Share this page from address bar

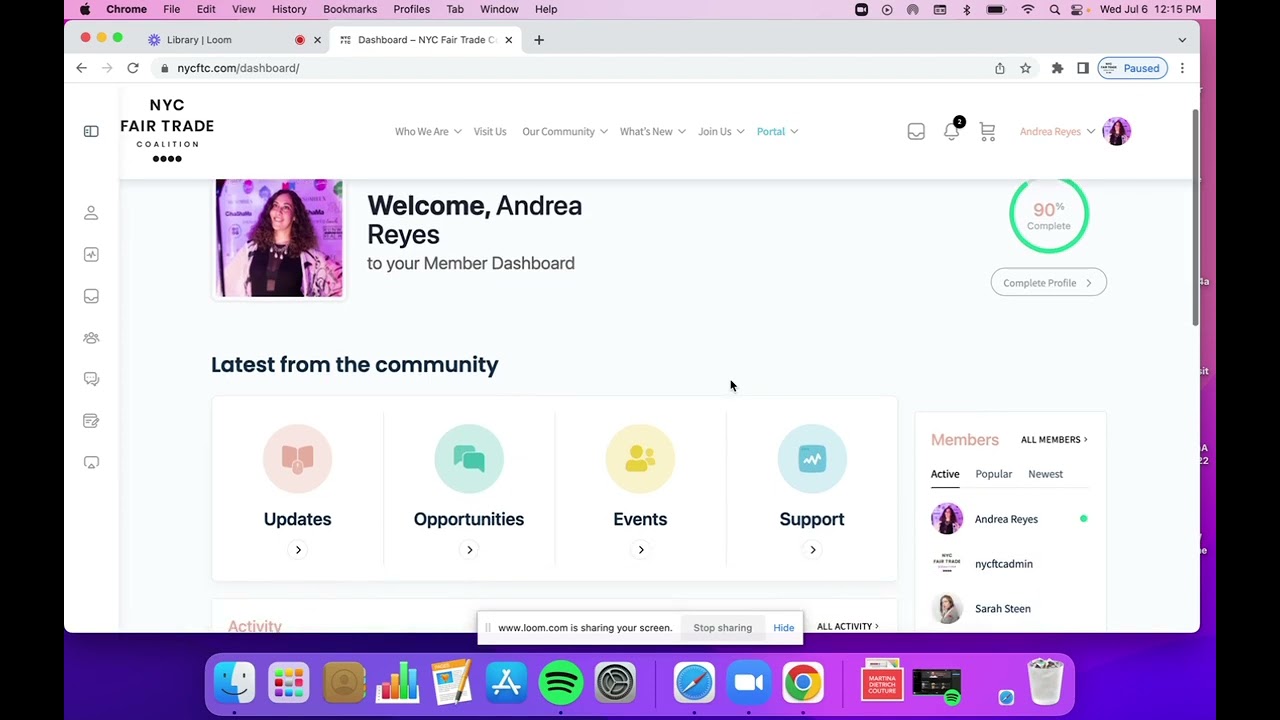coord(999,68)
